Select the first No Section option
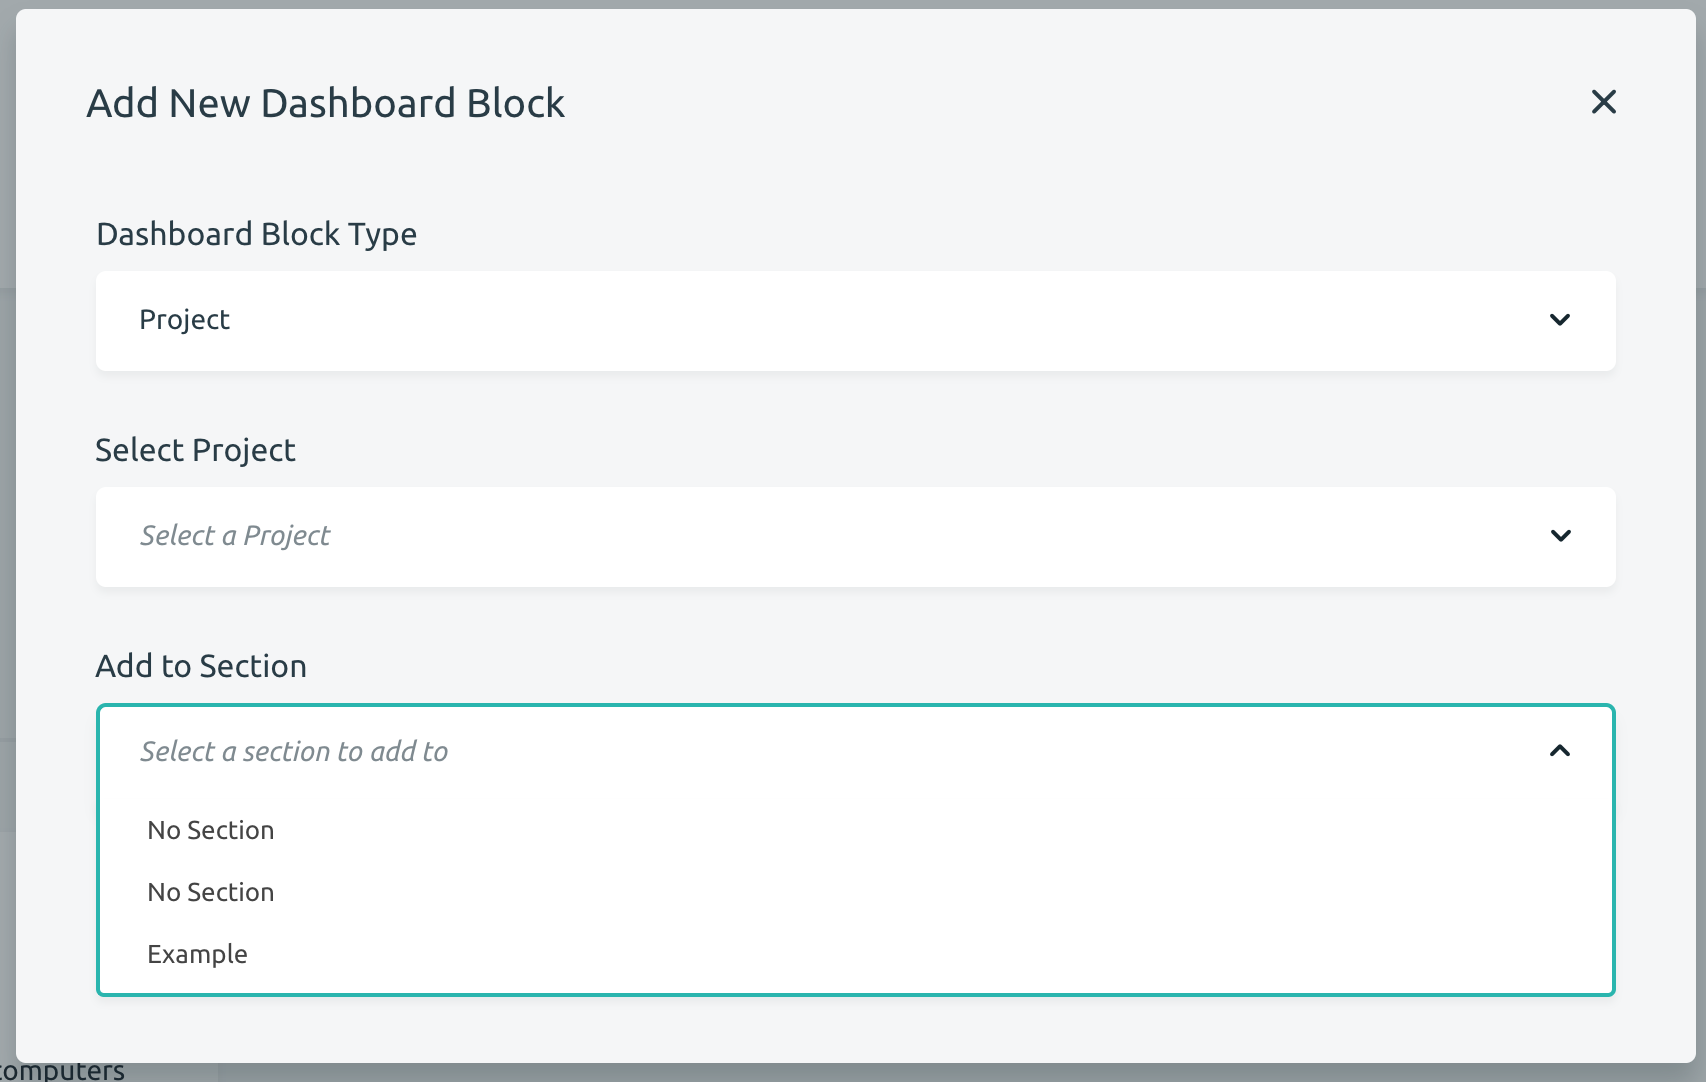 210,829
